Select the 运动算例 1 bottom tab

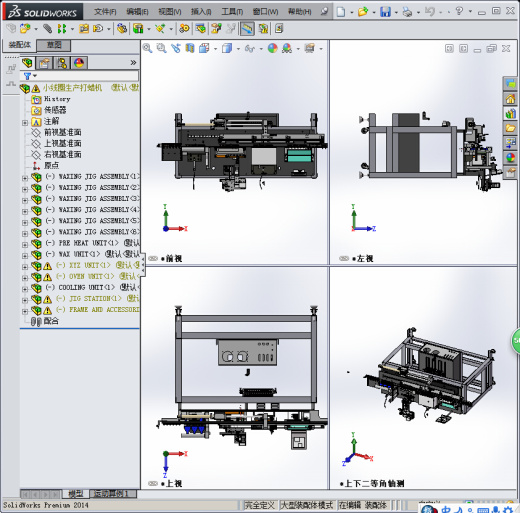click(111, 494)
